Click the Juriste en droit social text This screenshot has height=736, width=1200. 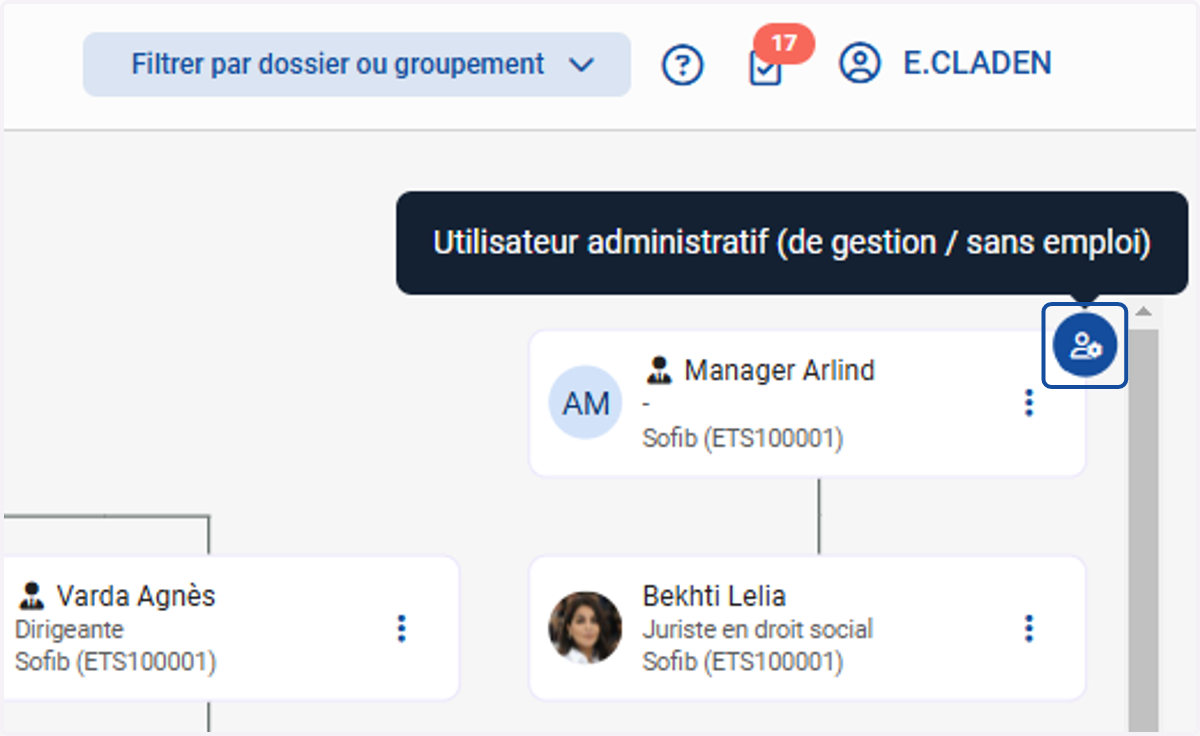pyautogui.click(x=758, y=629)
